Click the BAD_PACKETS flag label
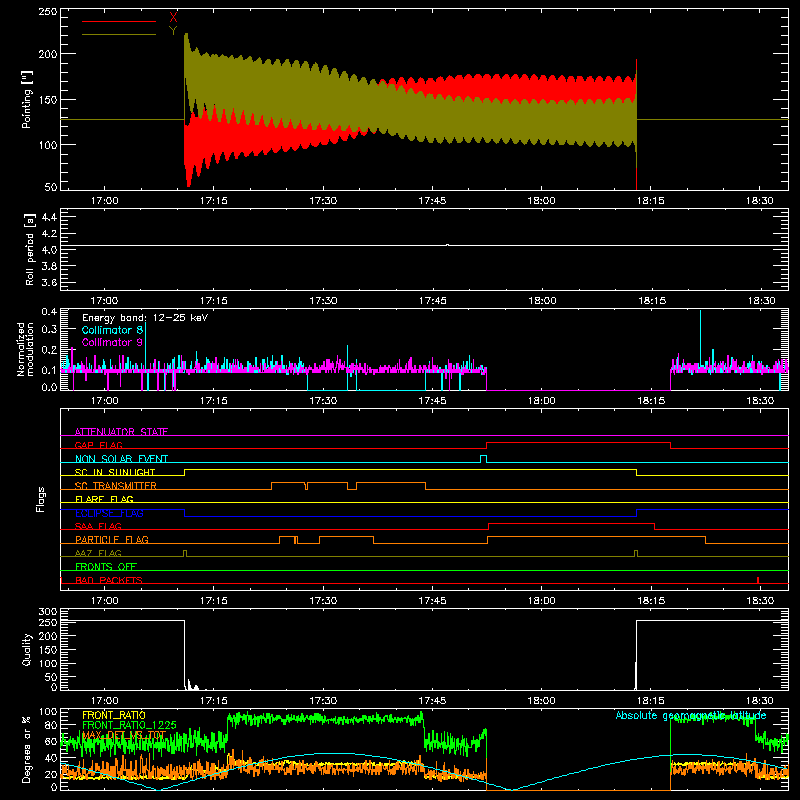Viewport: 800px width, 800px height. [109, 580]
